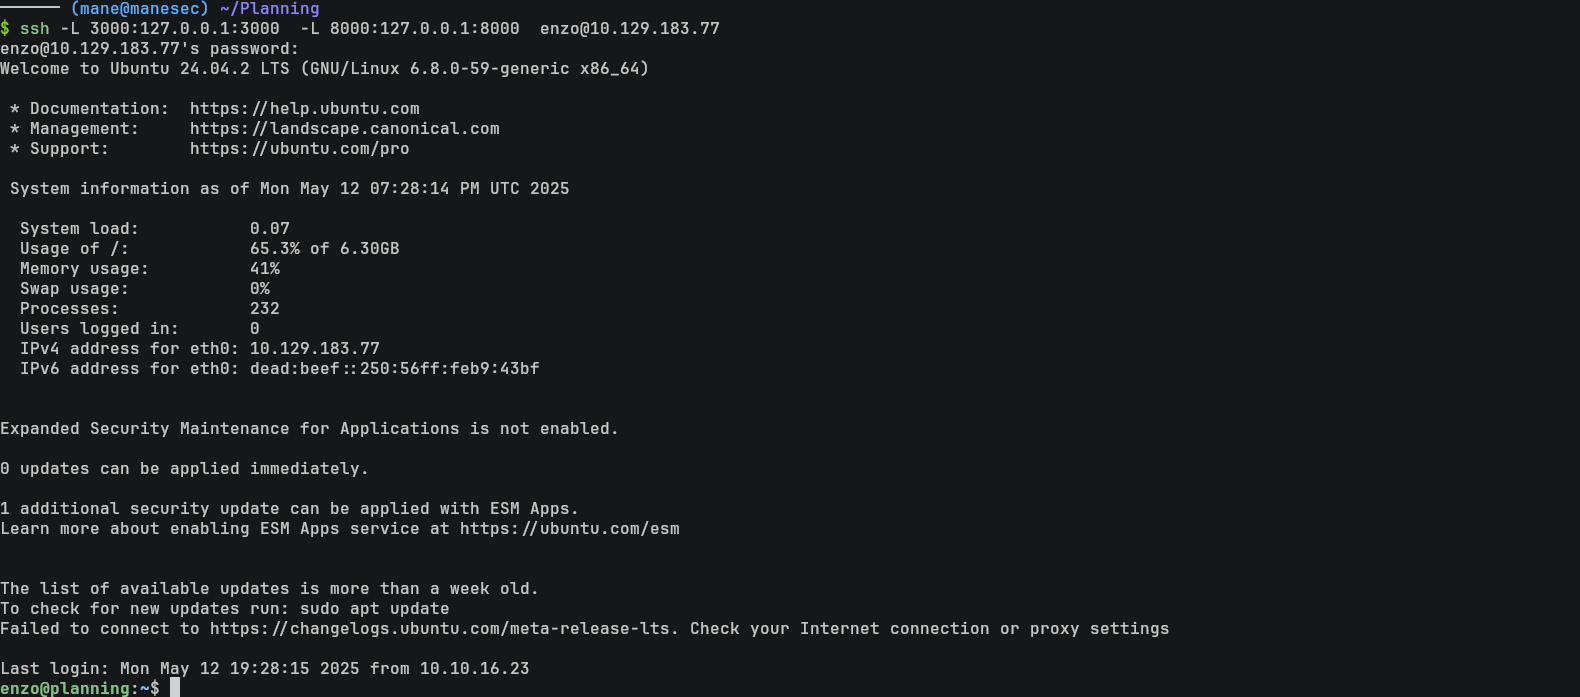Click the IPv4 address 10.129.183.77 value

coord(315,349)
